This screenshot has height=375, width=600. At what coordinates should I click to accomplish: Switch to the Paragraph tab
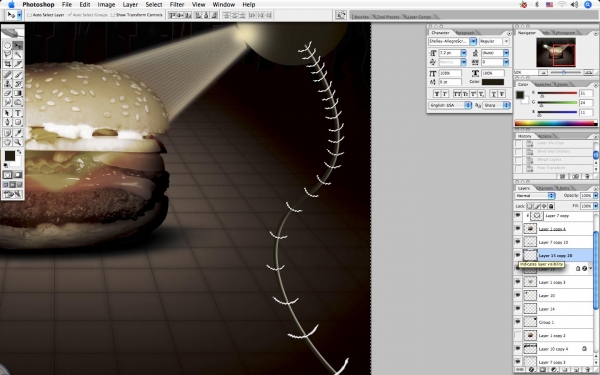coord(465,33)
